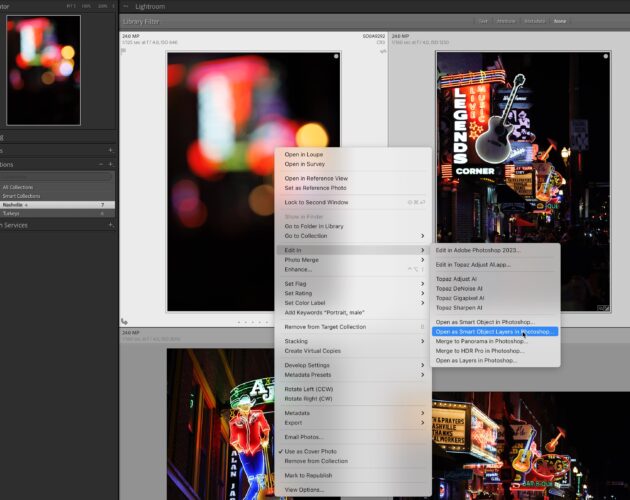Click the collections search field
630x500 pixels.
[x=56, y=176]
